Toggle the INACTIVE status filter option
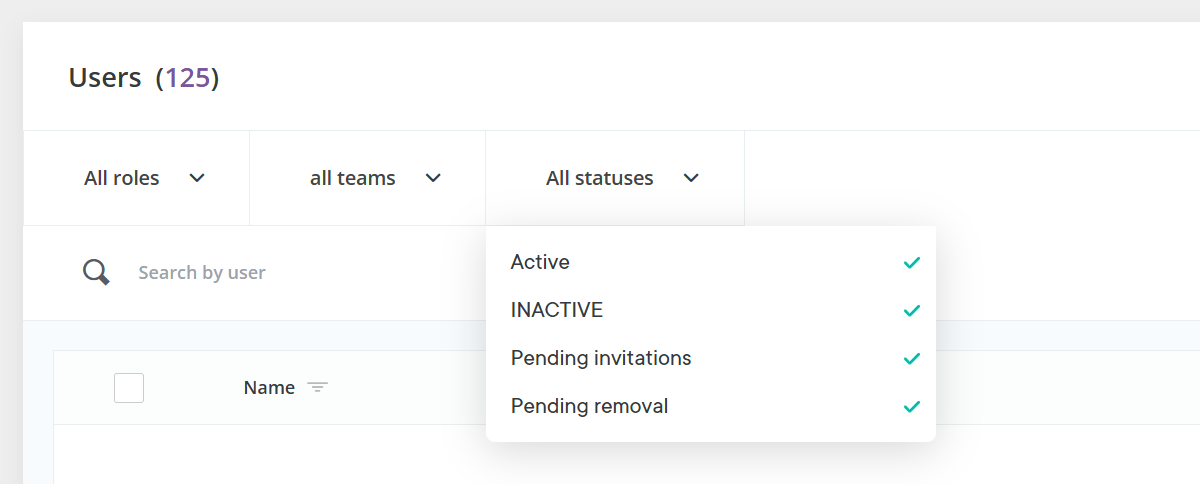Viewport: 1200px width, 484px height. [x=557, y=310]
